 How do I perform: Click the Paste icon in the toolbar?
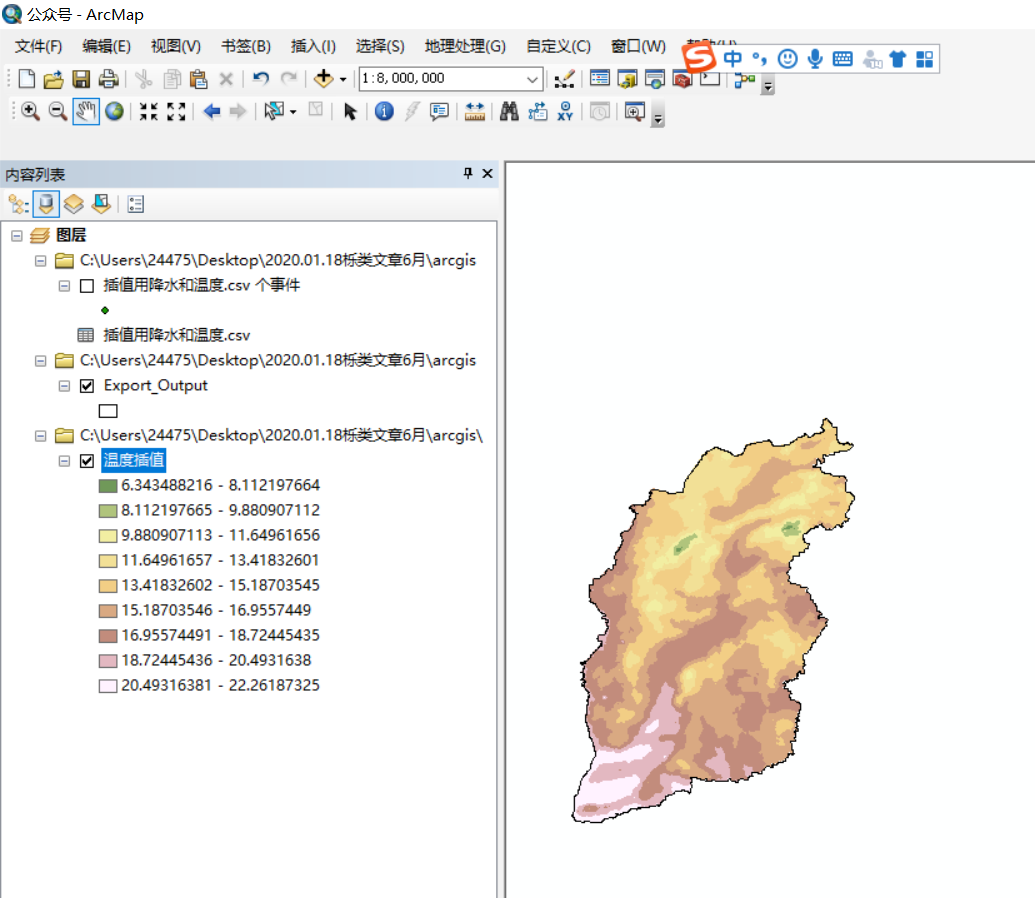(198, 79)
